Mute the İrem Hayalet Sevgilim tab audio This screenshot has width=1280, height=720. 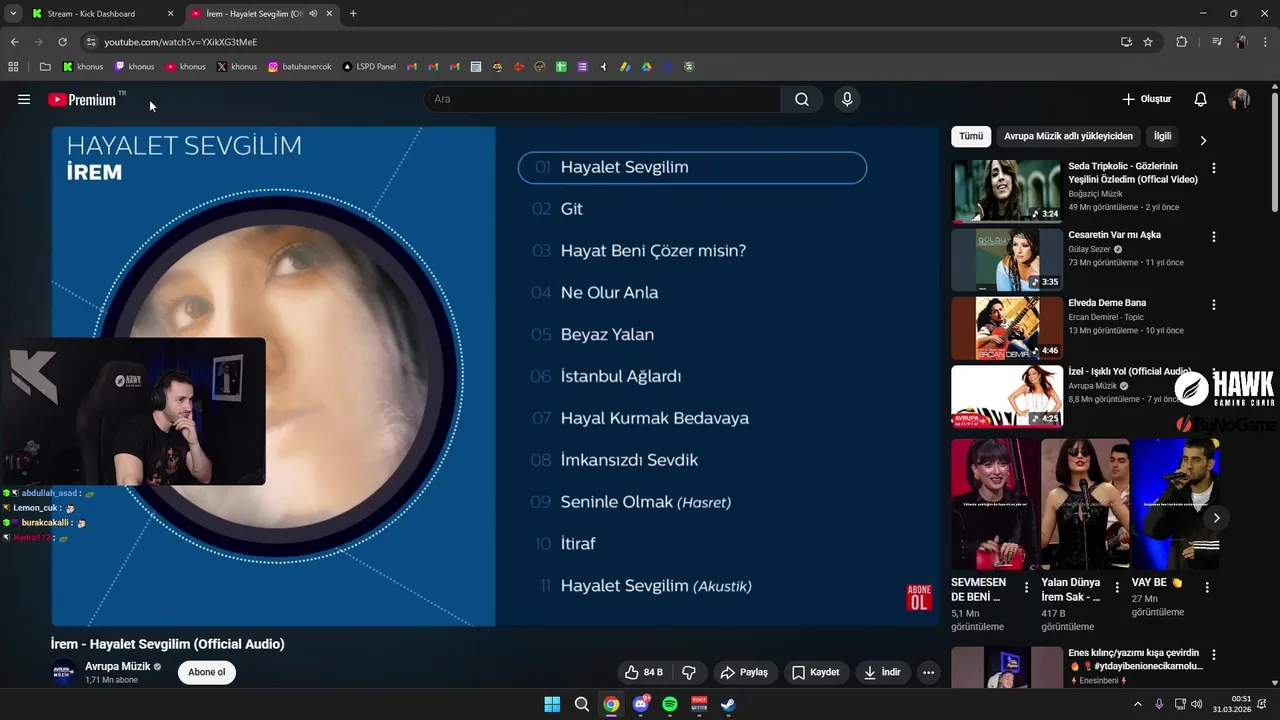[313, 14]
